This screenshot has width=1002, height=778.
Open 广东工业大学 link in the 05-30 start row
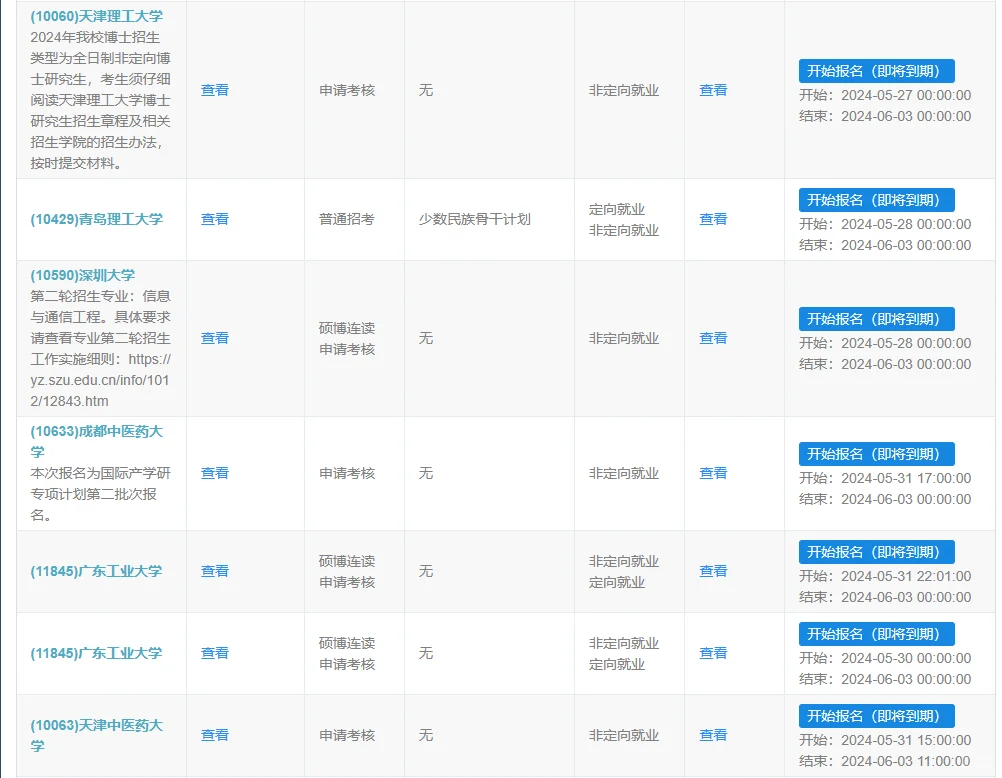point(96,653)
